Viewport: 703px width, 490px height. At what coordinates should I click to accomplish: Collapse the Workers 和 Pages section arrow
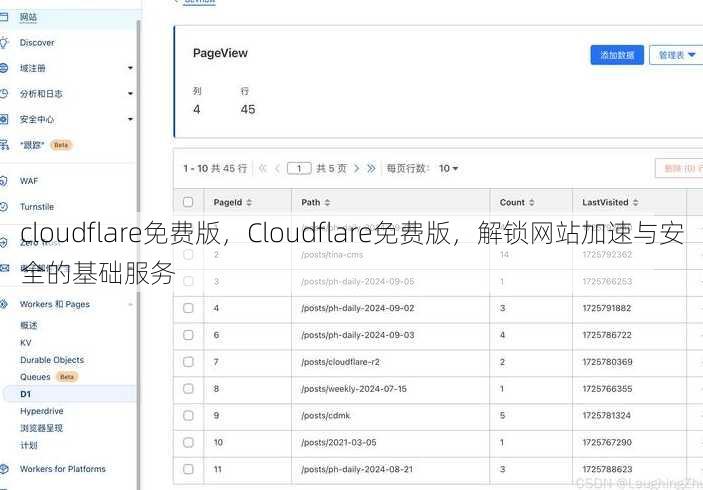(x=130, y=304)
